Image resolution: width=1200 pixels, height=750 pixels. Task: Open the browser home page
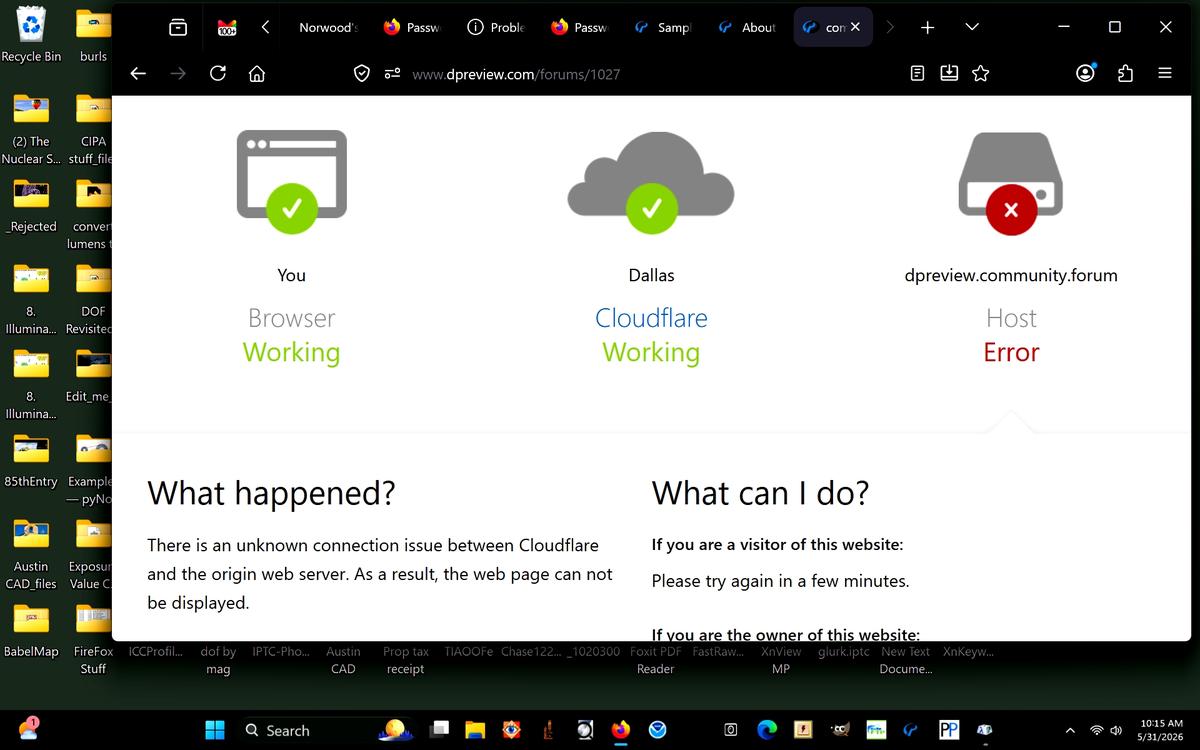click(x=256, y=73)
